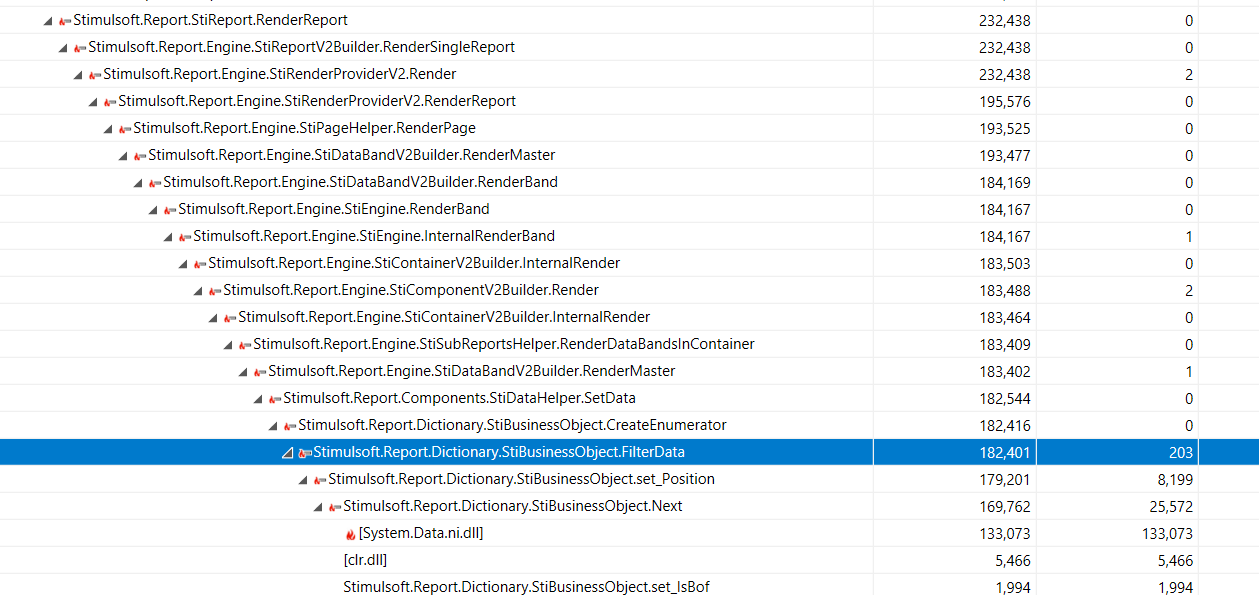The height and width of the screenshot is (595, 1259).
Task: Click the hot path icon of FilterData
Action: 305,453
